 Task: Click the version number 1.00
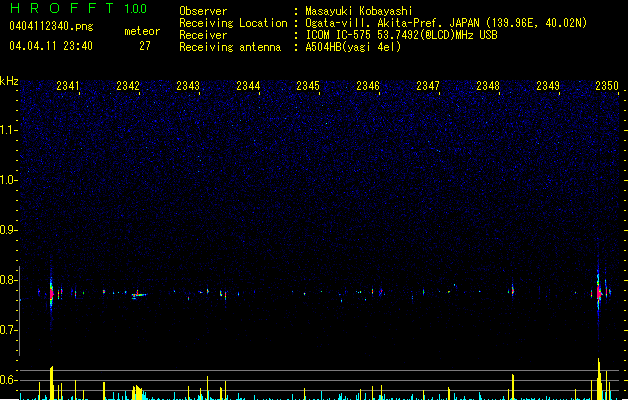(136, 9)
